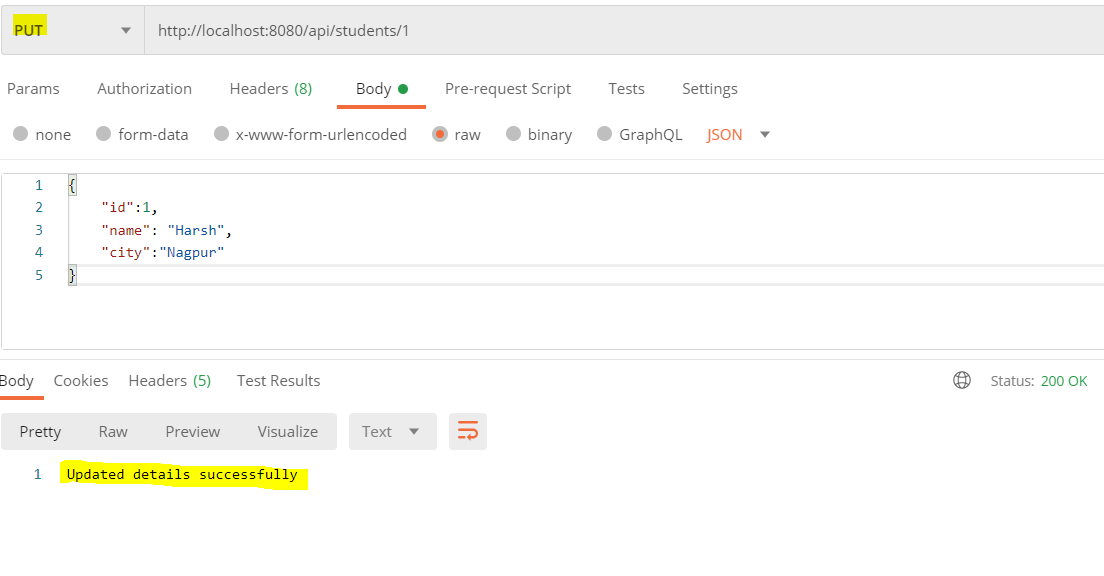Select the form-data radio option
The width and height of the screenshot is (1104, 576).
tap(104, 134)
